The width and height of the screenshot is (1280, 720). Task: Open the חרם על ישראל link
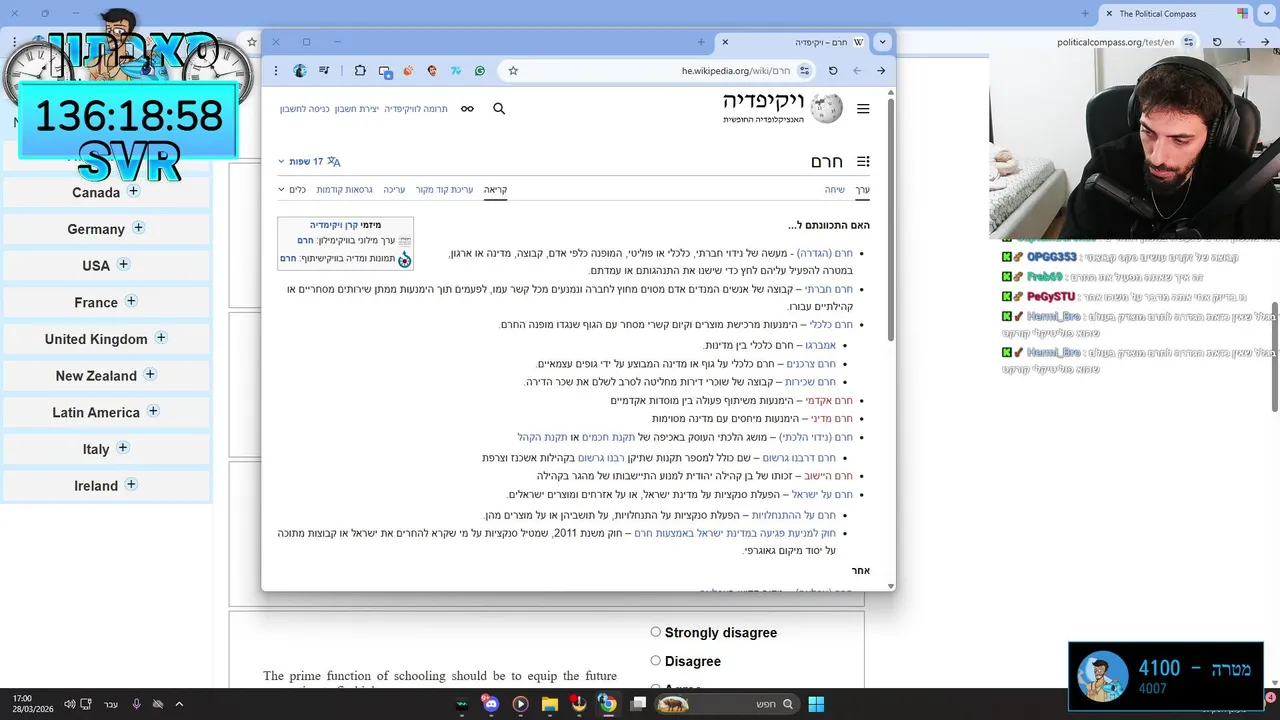point(822,494)
